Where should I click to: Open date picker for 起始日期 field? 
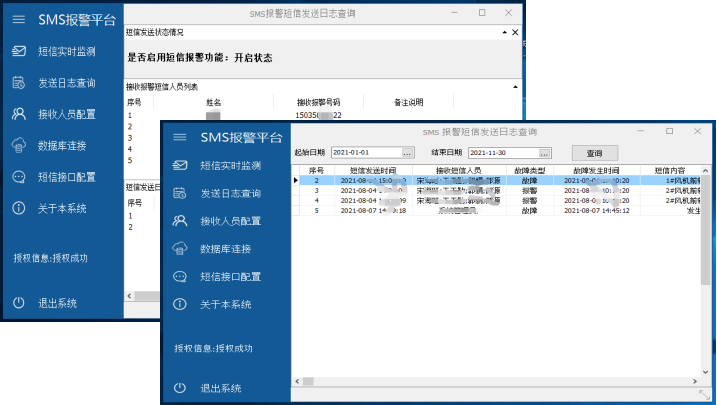(407, 153)
